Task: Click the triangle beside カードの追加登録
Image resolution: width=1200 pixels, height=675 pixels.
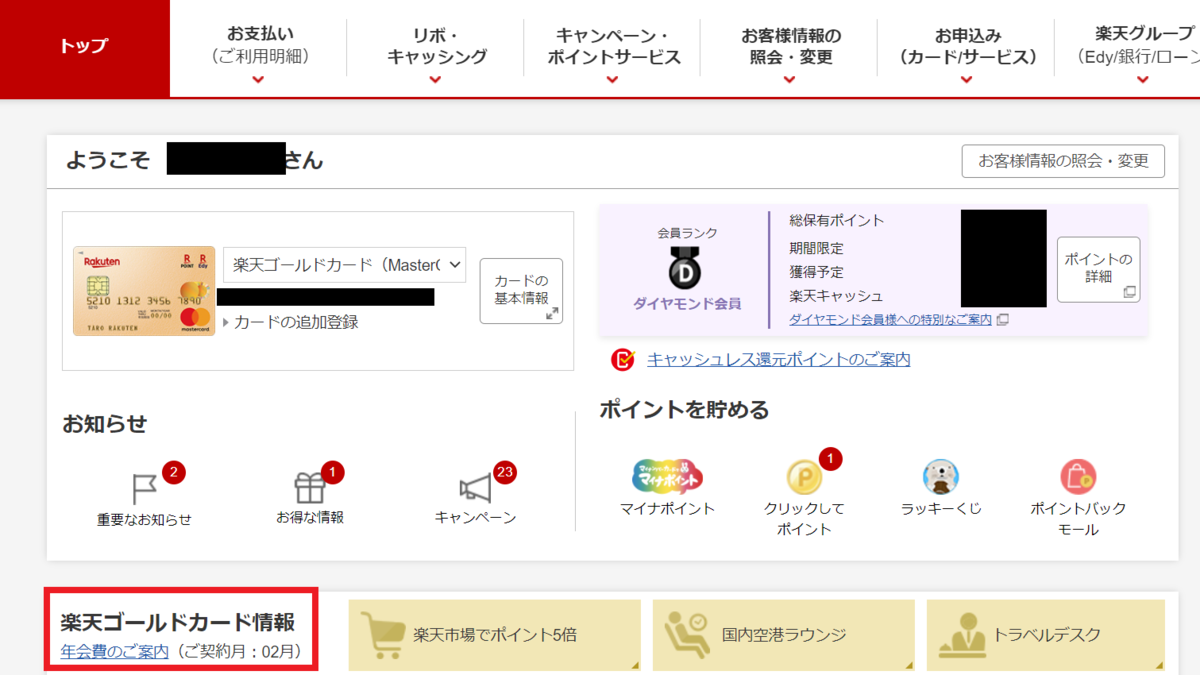Action: tap(226, 322)
